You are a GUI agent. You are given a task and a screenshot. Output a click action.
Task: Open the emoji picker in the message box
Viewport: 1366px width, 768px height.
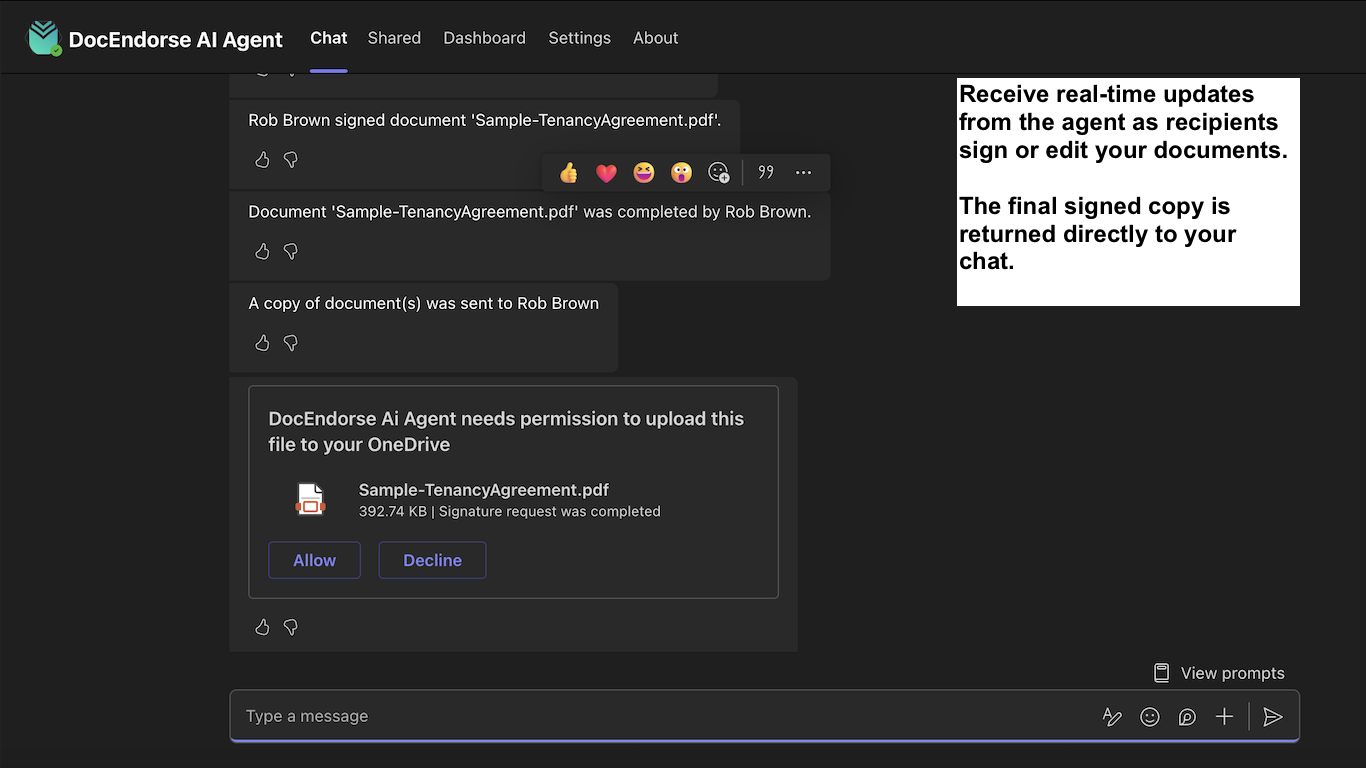tap(1149, 717)
